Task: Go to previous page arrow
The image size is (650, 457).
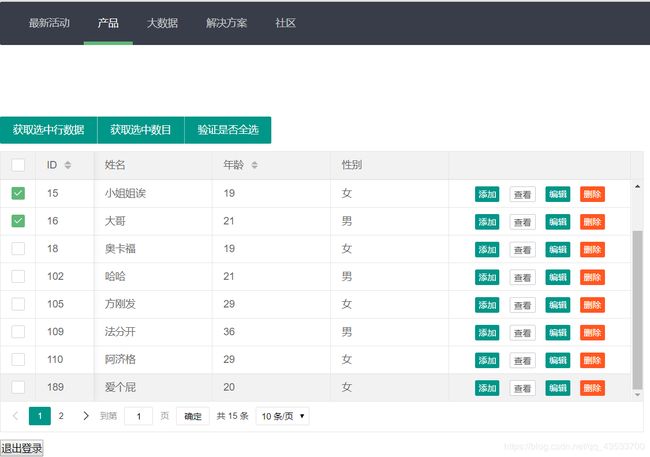Action: click(15, 416)
